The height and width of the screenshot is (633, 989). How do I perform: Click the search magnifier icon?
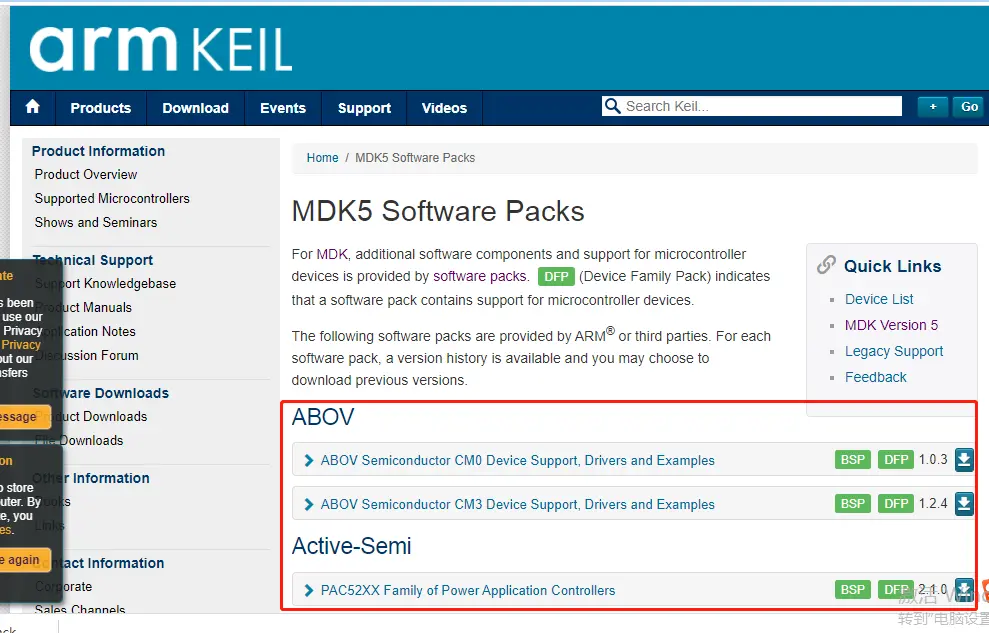pyautogui.click(x=612, y=106)
